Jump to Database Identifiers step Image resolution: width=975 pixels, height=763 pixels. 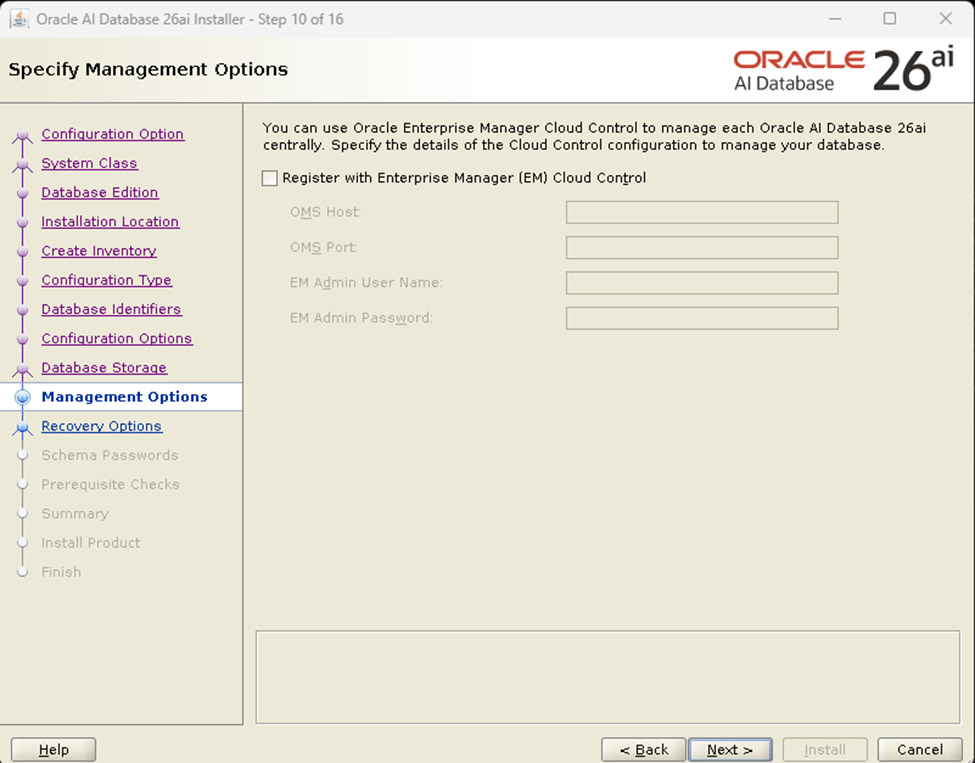point(111,309)
